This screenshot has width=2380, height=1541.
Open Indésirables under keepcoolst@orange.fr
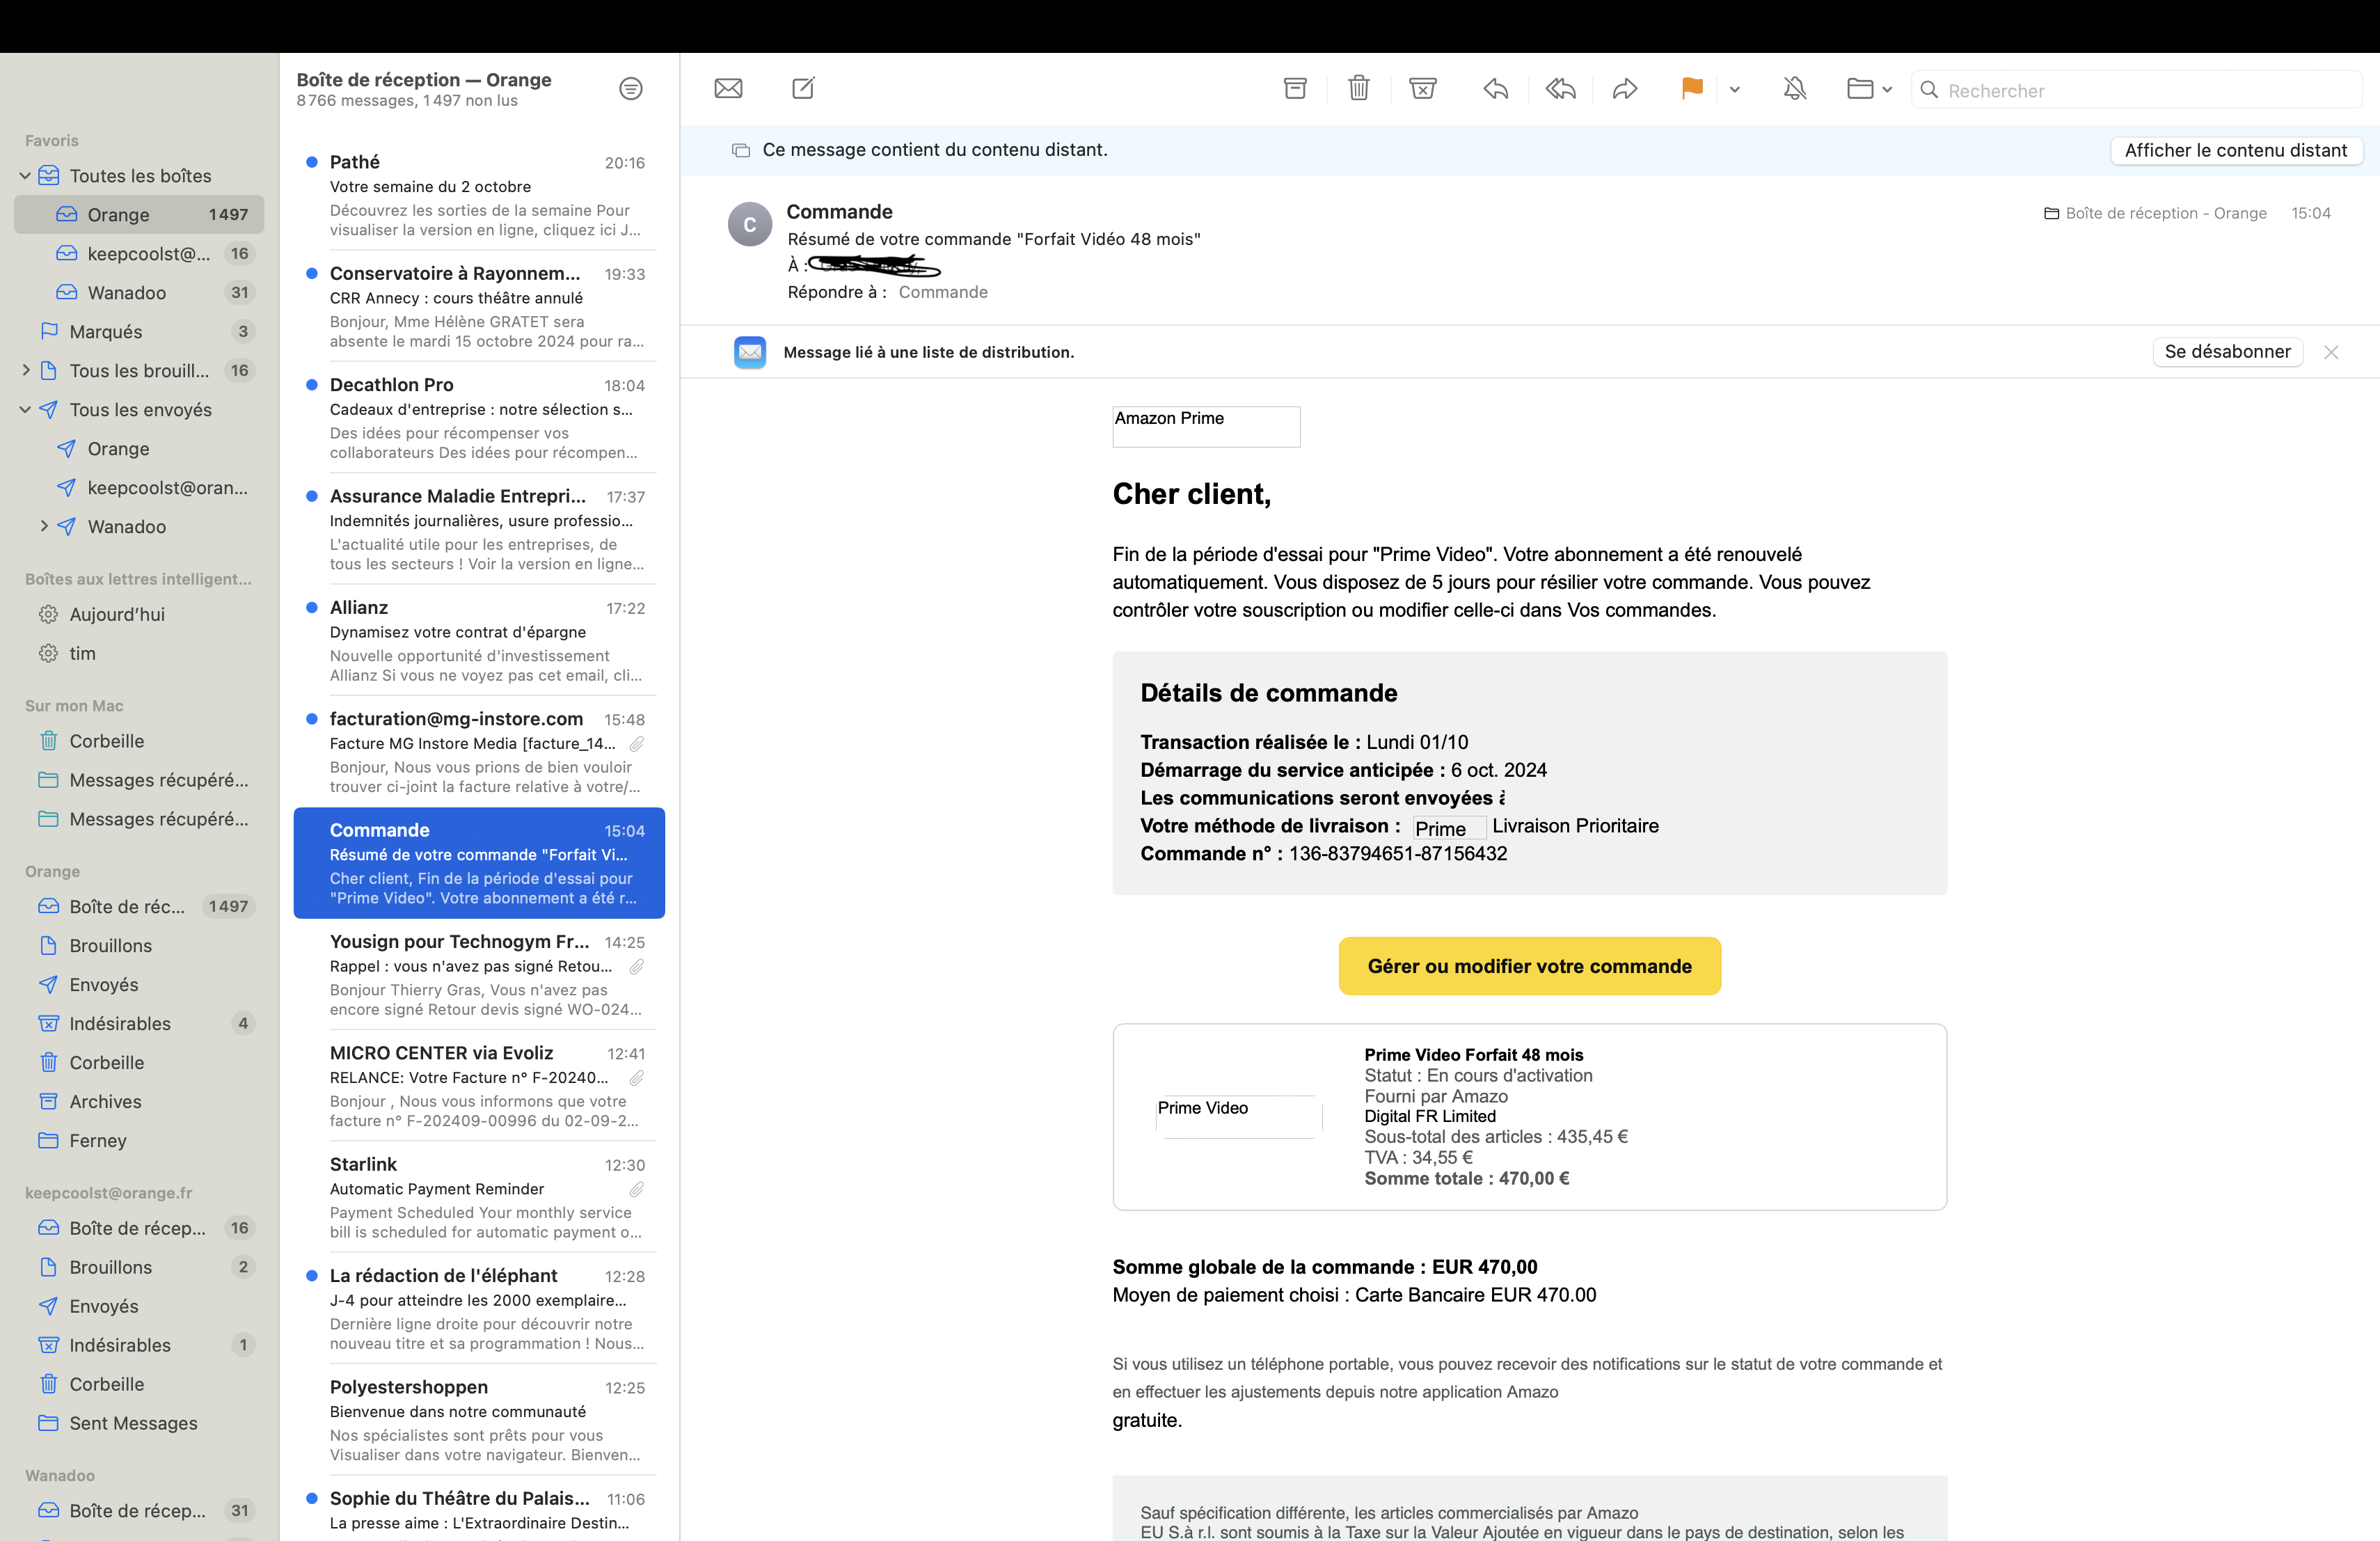[139, 1345]
